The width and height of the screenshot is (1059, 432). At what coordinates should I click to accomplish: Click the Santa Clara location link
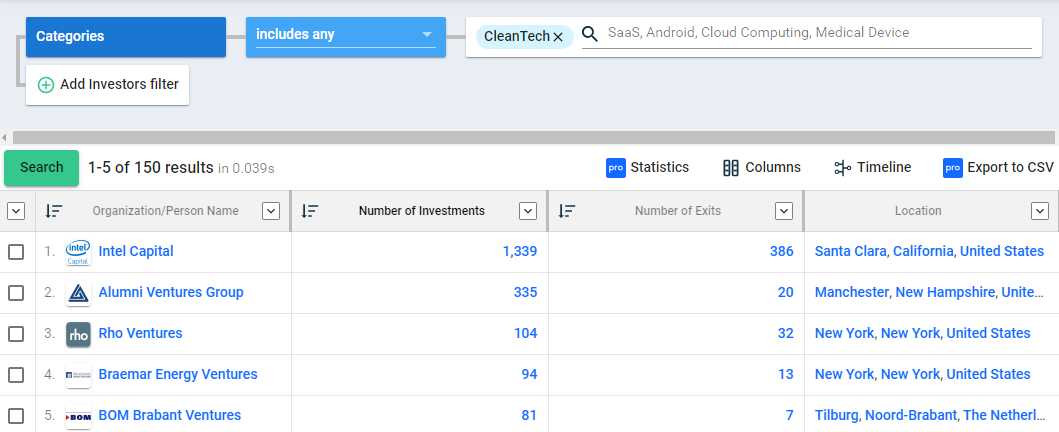[x=850, y=251]
